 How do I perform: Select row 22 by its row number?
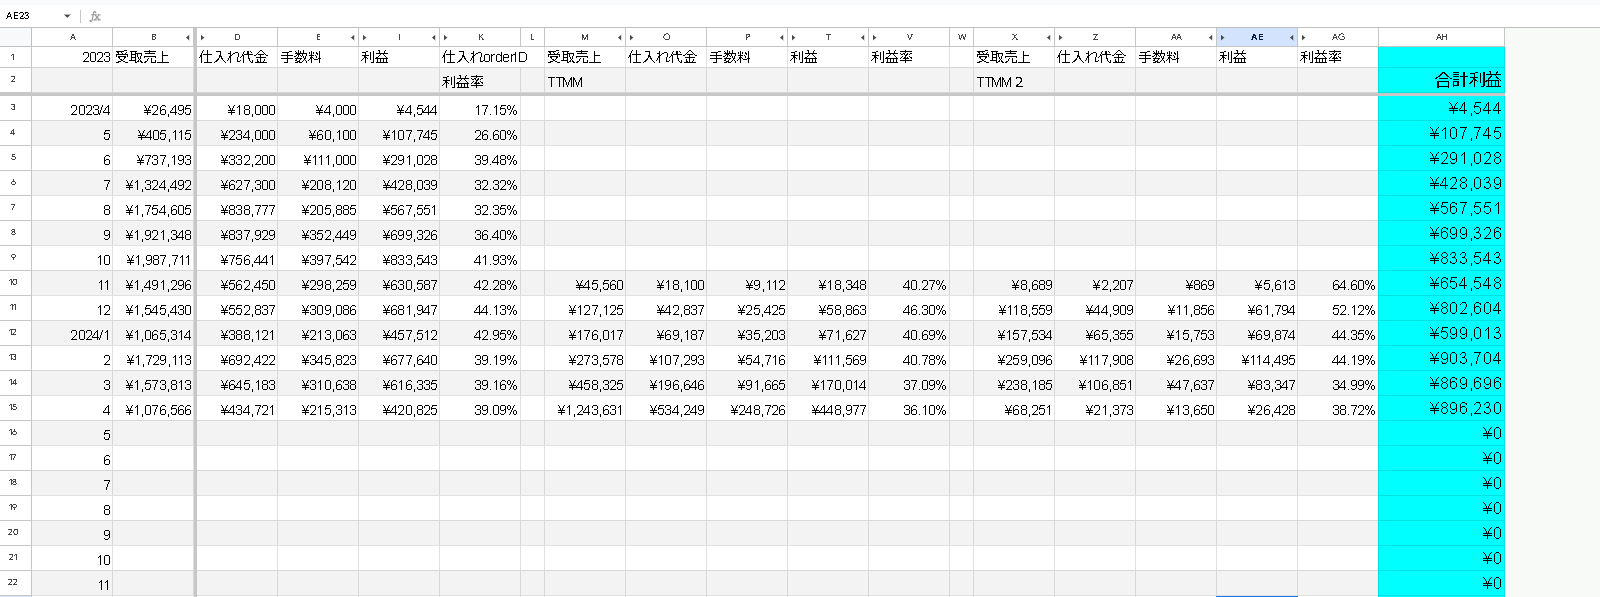coord(14,583)
